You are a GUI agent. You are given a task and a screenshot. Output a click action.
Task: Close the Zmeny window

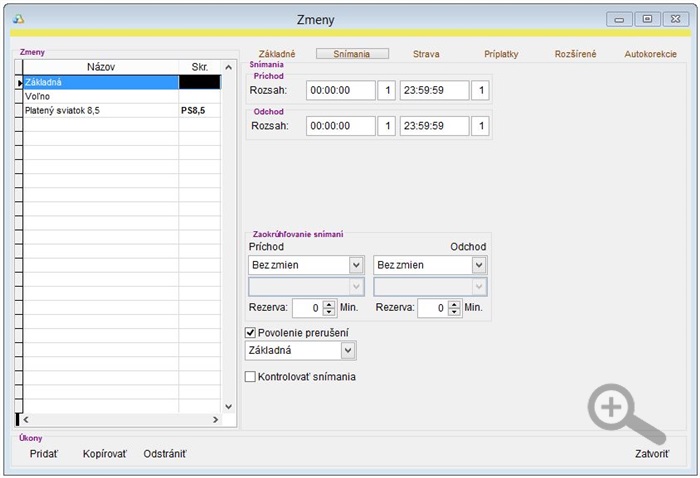pos(675,19)
